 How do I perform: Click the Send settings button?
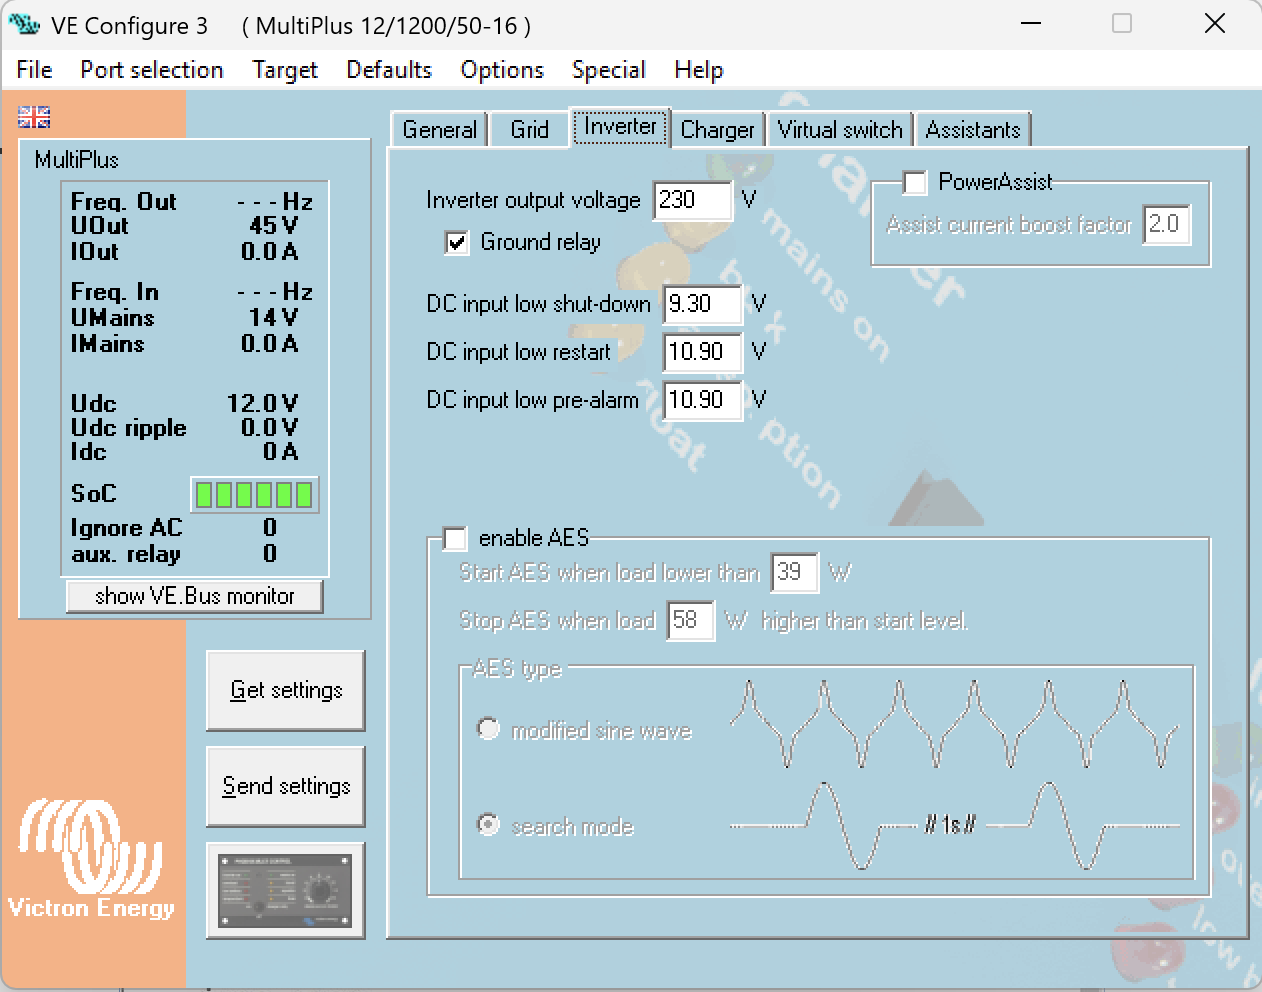[x=286, y=786]
